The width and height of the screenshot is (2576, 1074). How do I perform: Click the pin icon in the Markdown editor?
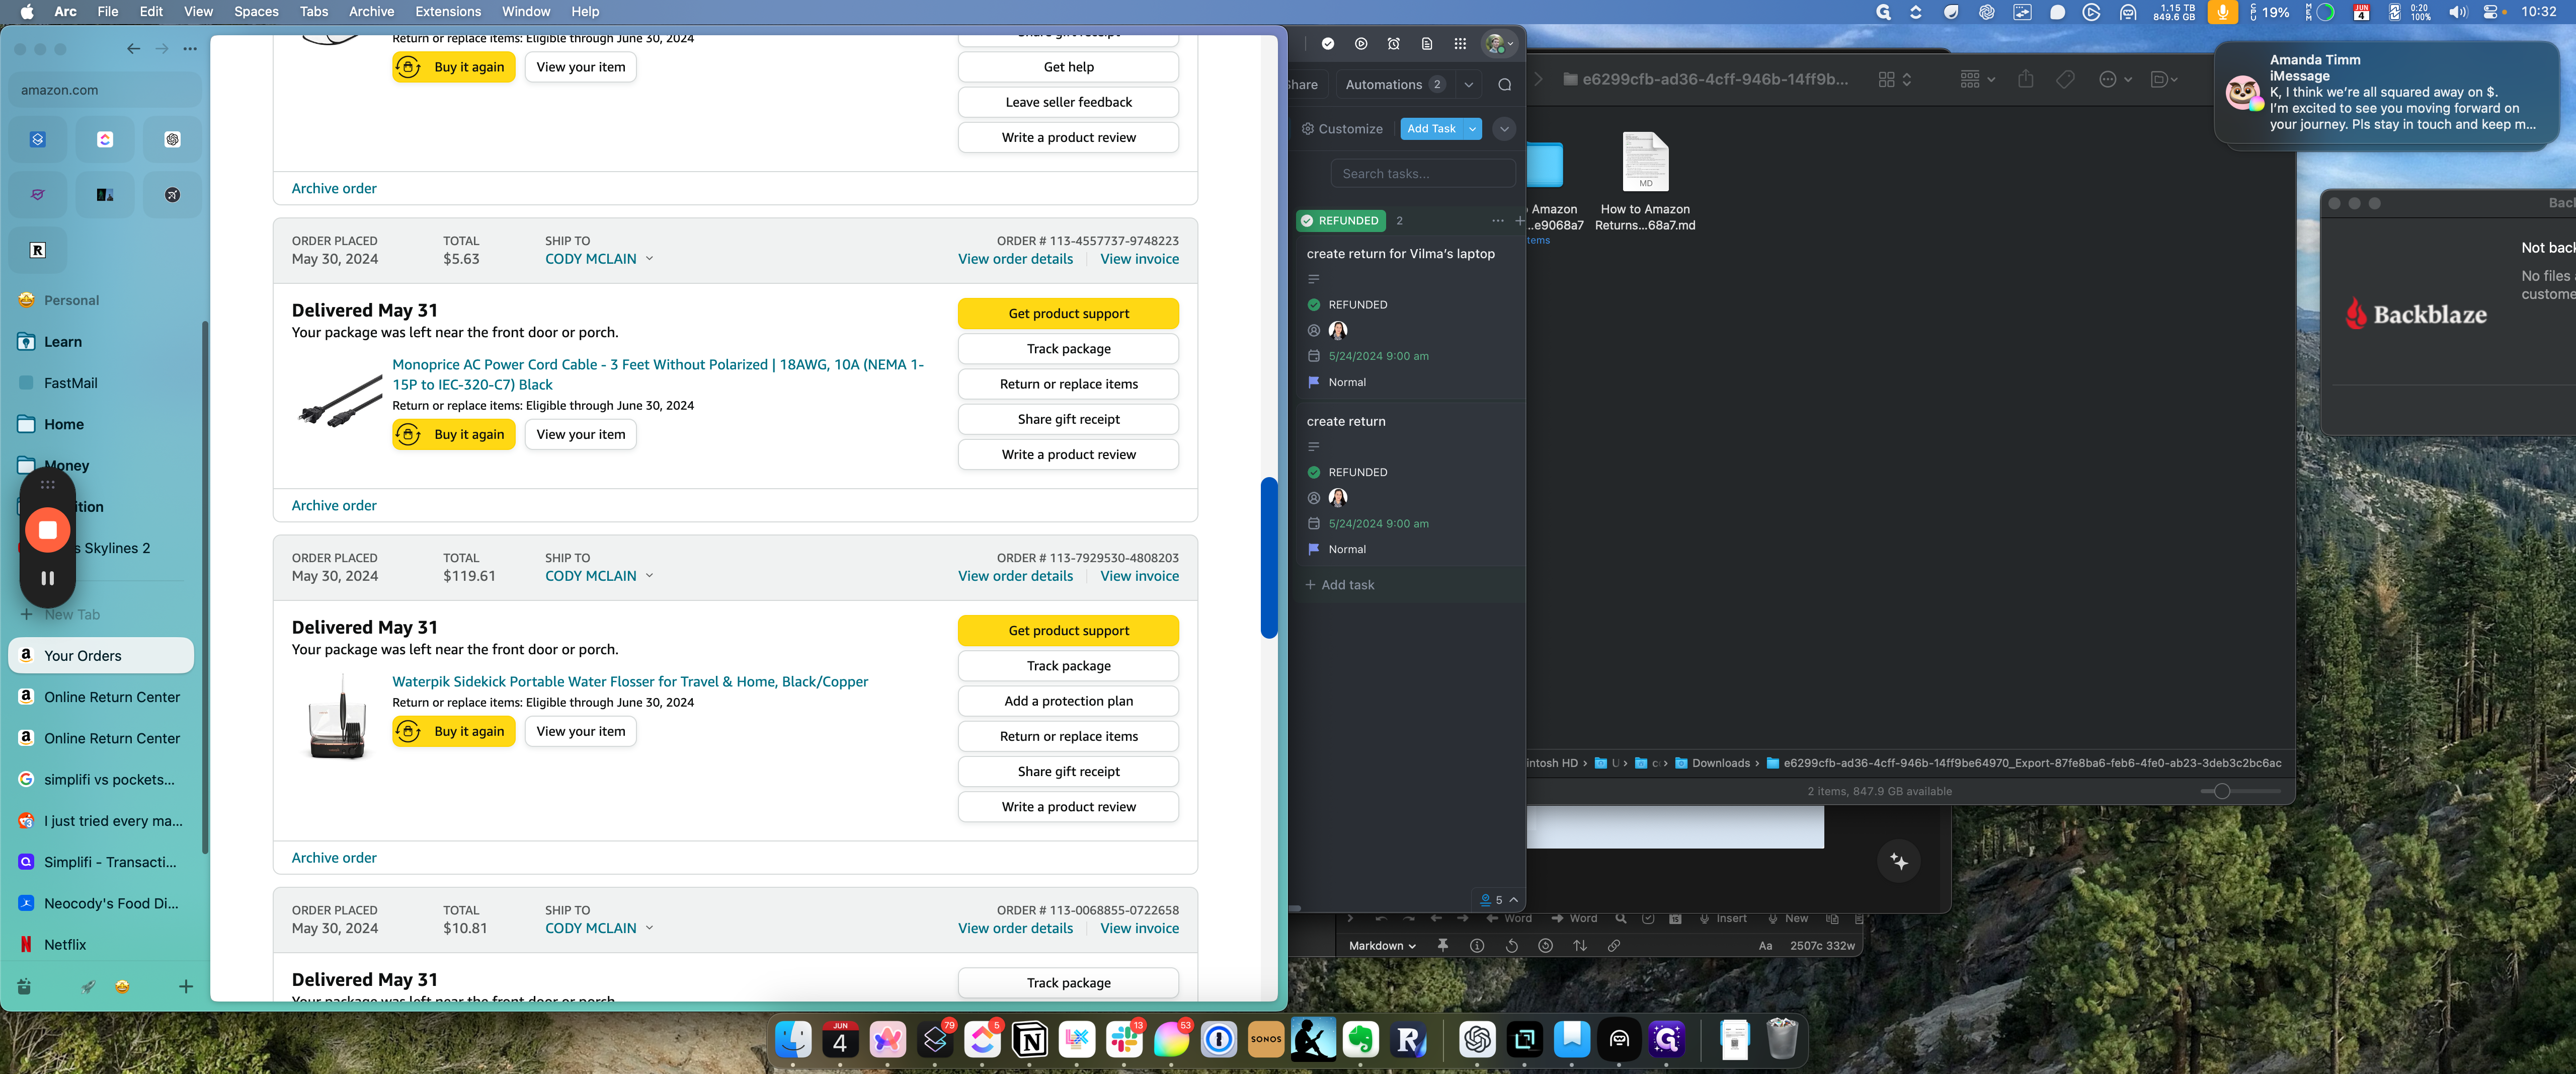click(x=1443, y=945)
